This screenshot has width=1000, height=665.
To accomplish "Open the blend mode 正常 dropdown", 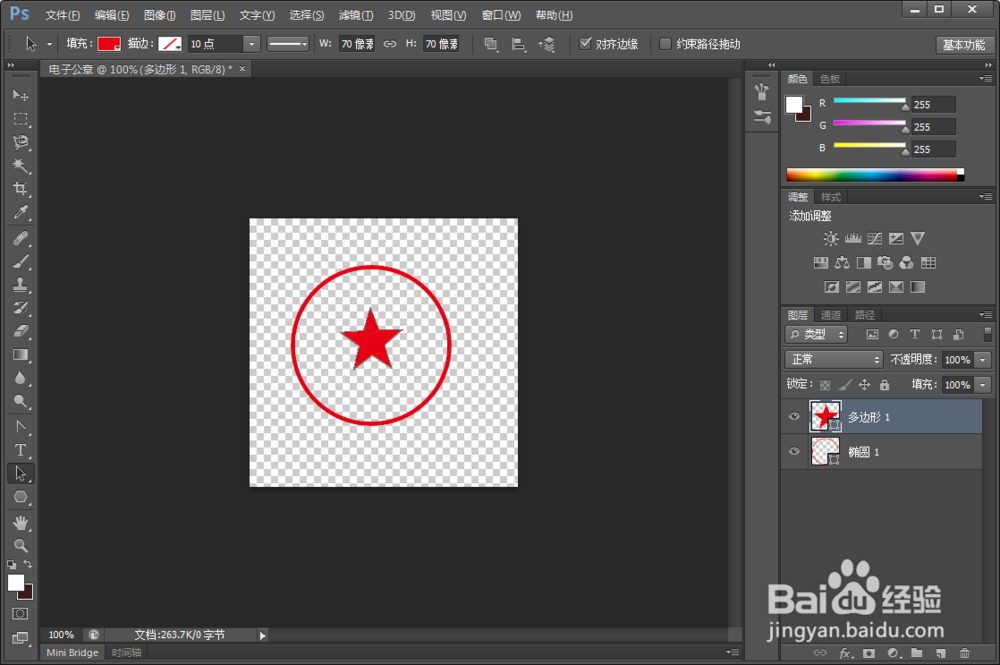I will point(834,360).
